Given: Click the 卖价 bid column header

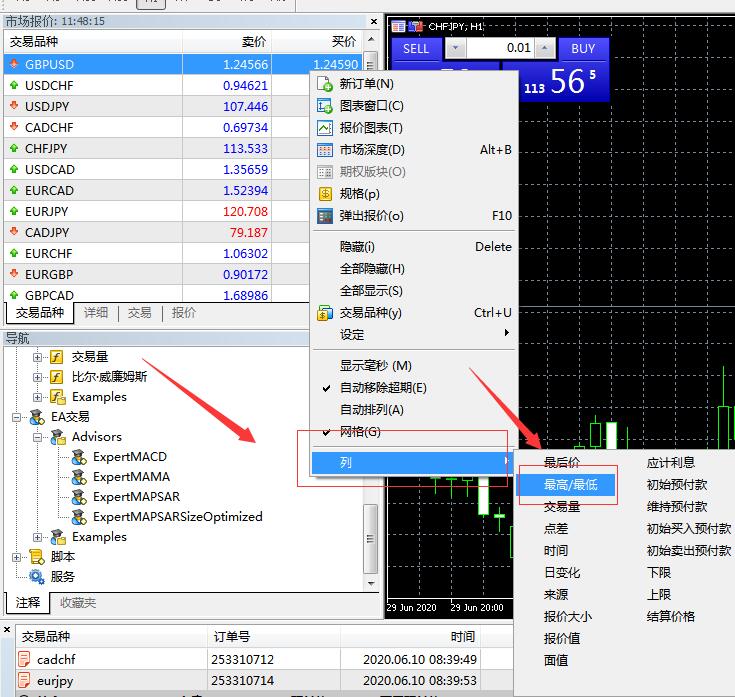Looking at the screenshot, I should click(227, 41).
